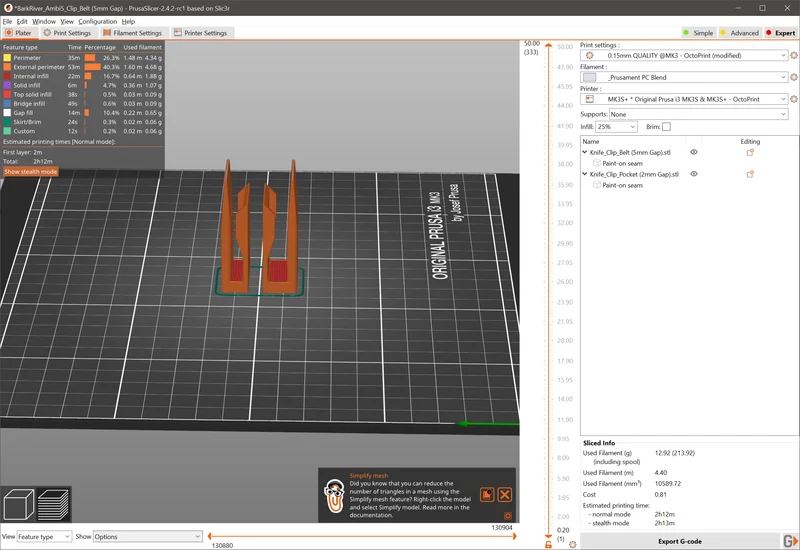Open the Window menu

(44, 21)
